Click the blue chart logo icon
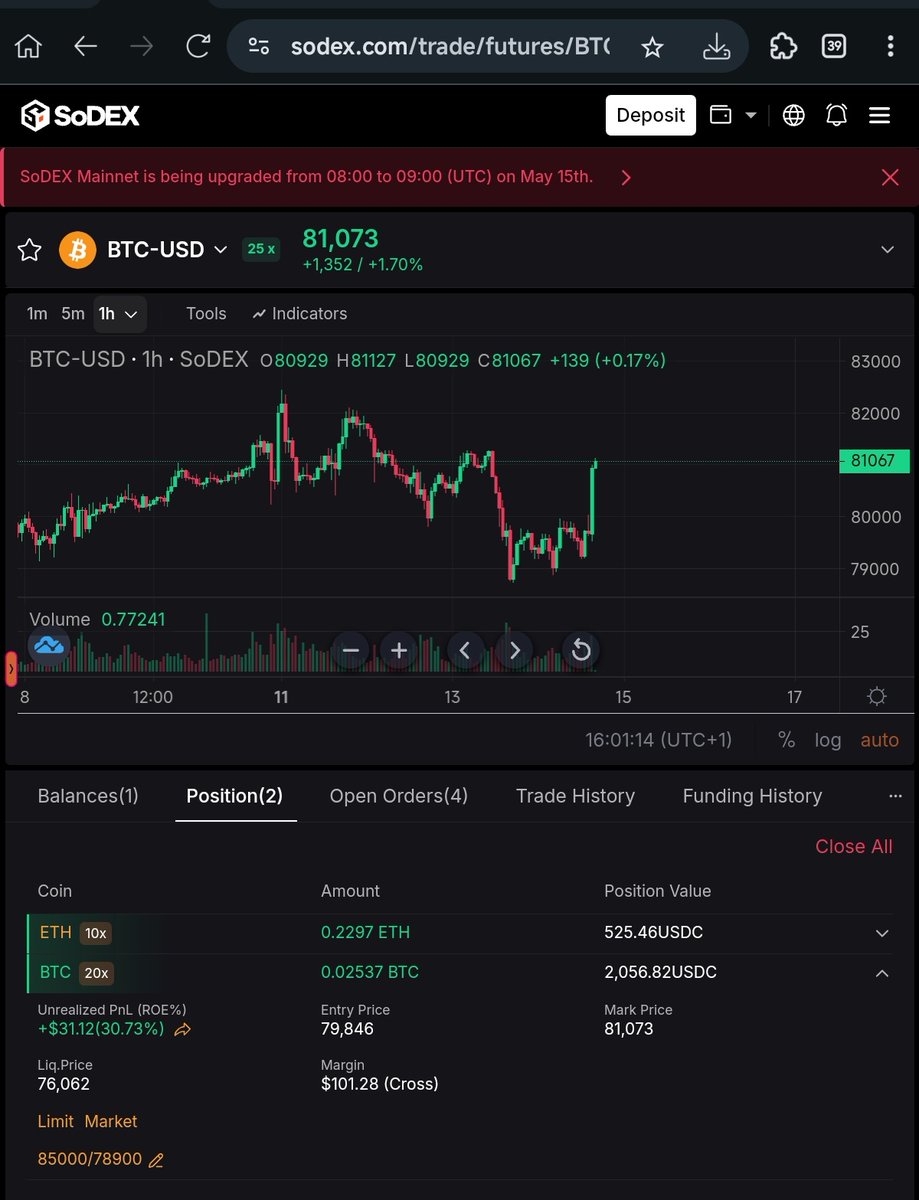This screenshot has width=919, height=1200. click(48, 646)
